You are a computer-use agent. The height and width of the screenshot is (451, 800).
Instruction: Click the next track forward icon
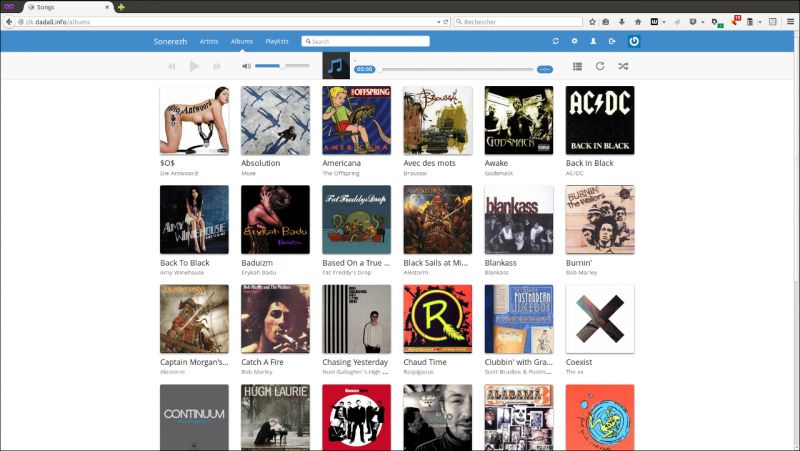[217, 67]
